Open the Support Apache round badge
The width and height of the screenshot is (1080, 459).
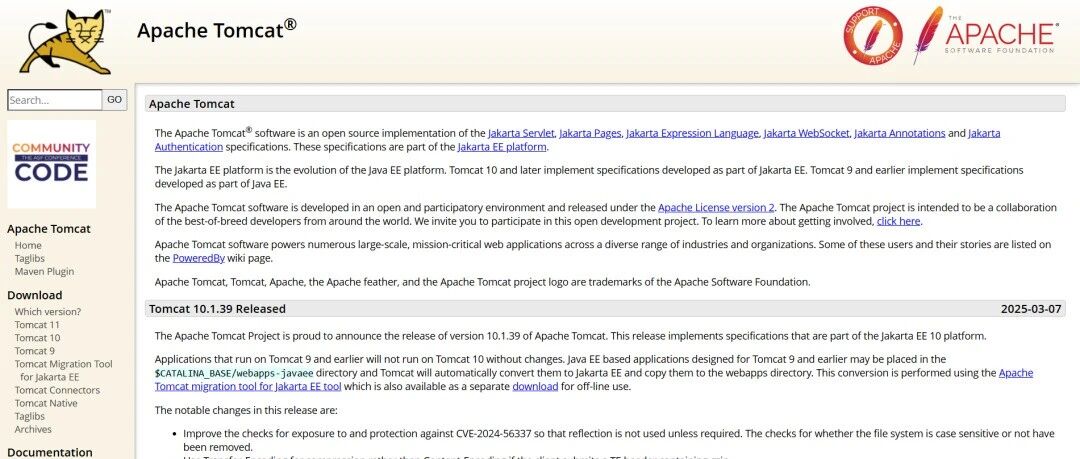tap(873, 36)
